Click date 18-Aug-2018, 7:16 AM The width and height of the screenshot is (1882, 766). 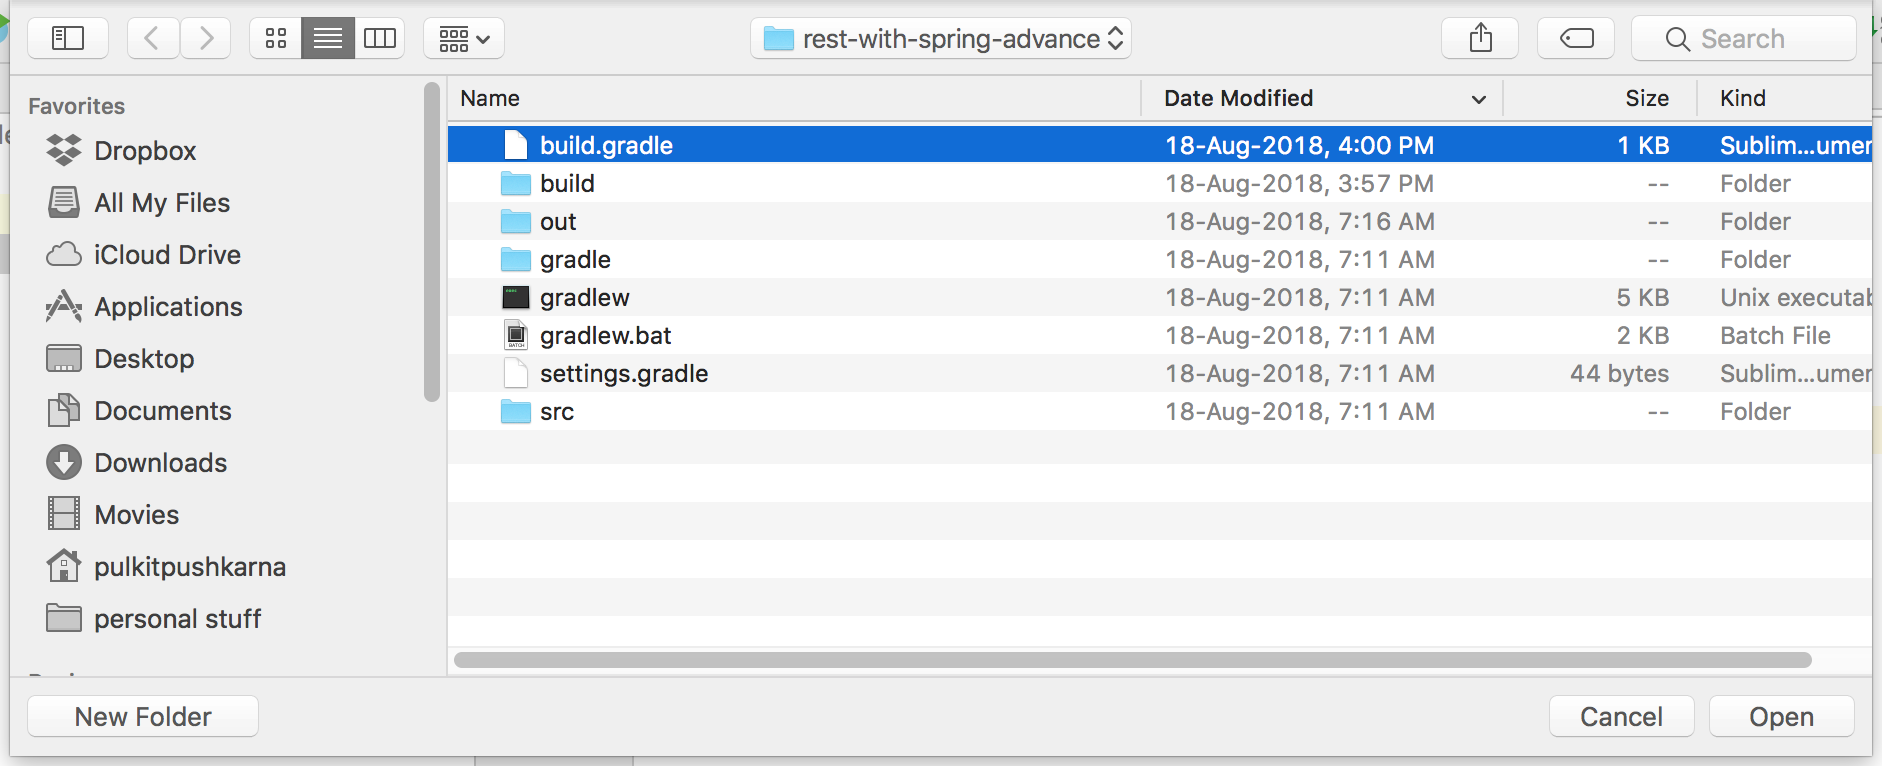coord(1299,221)
